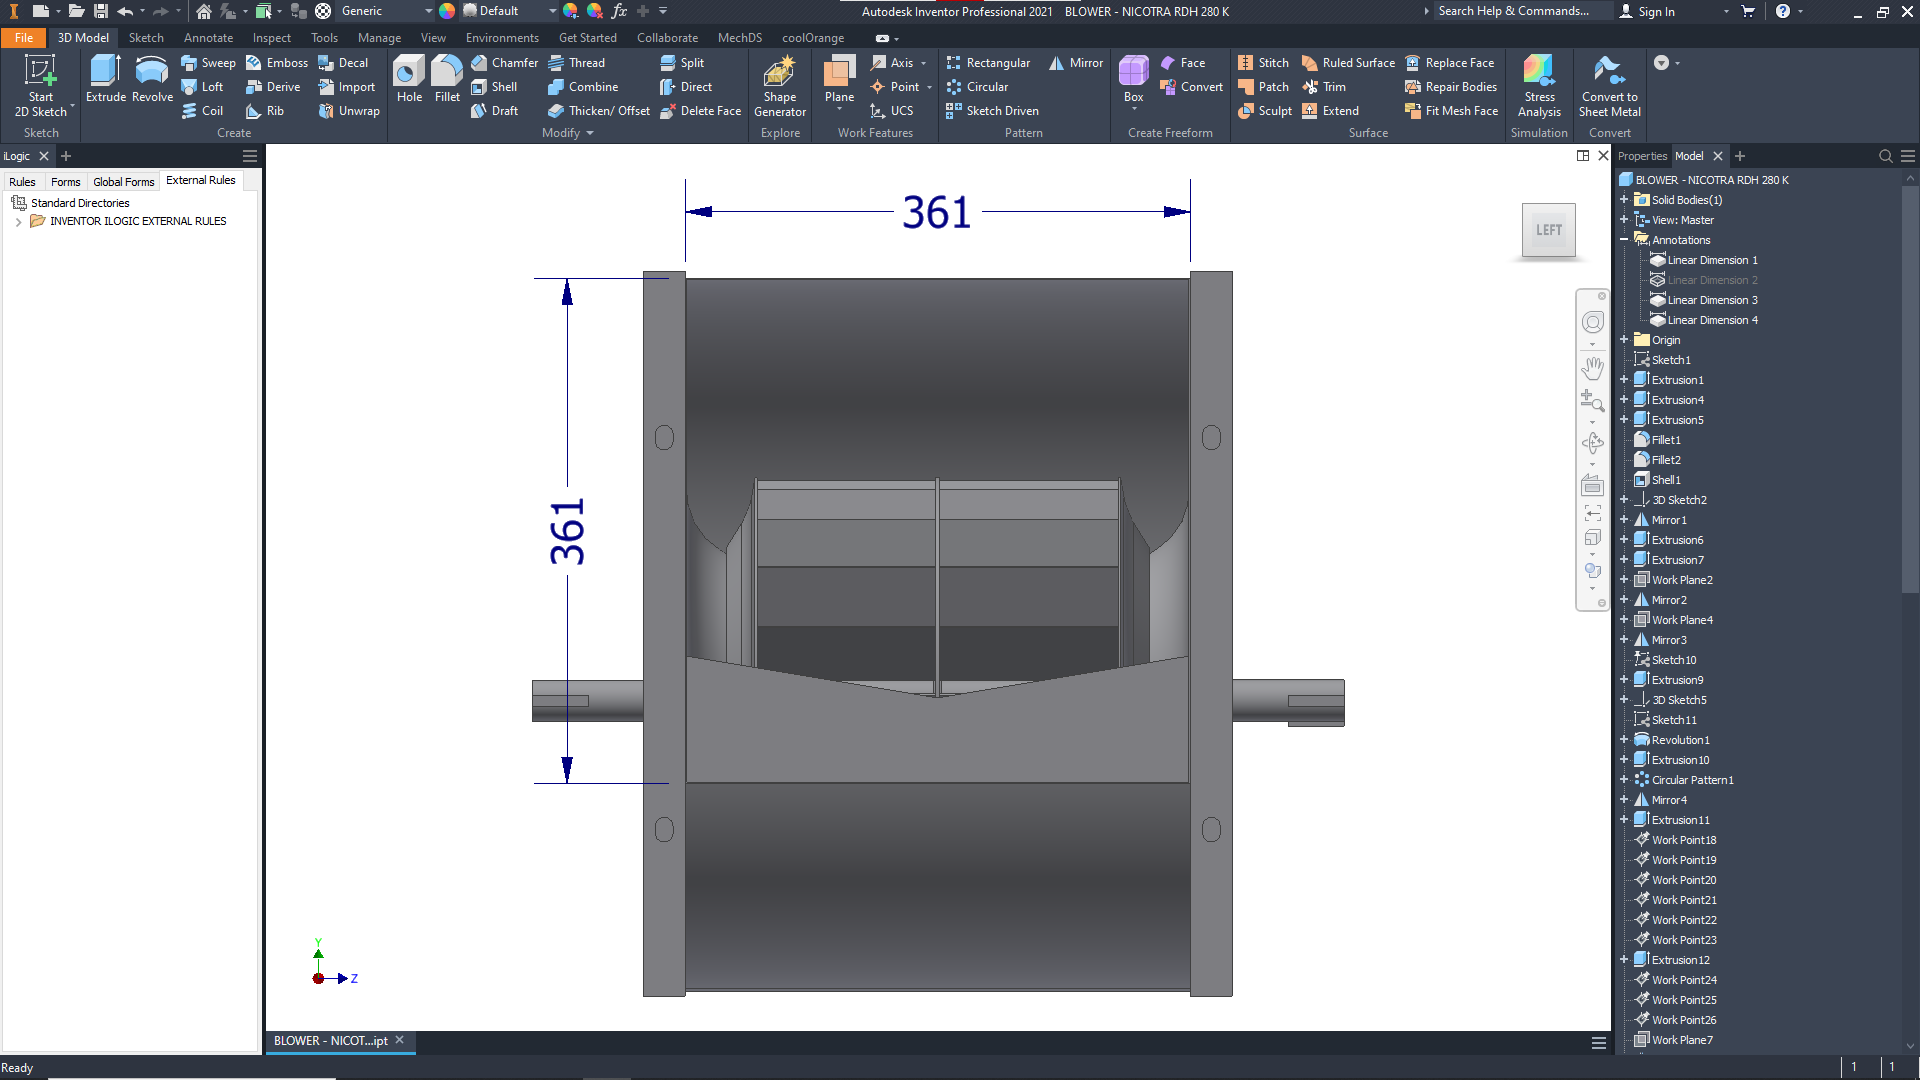
Task: Switch to the Global Forms tab
Action: (x=124, y=182)
